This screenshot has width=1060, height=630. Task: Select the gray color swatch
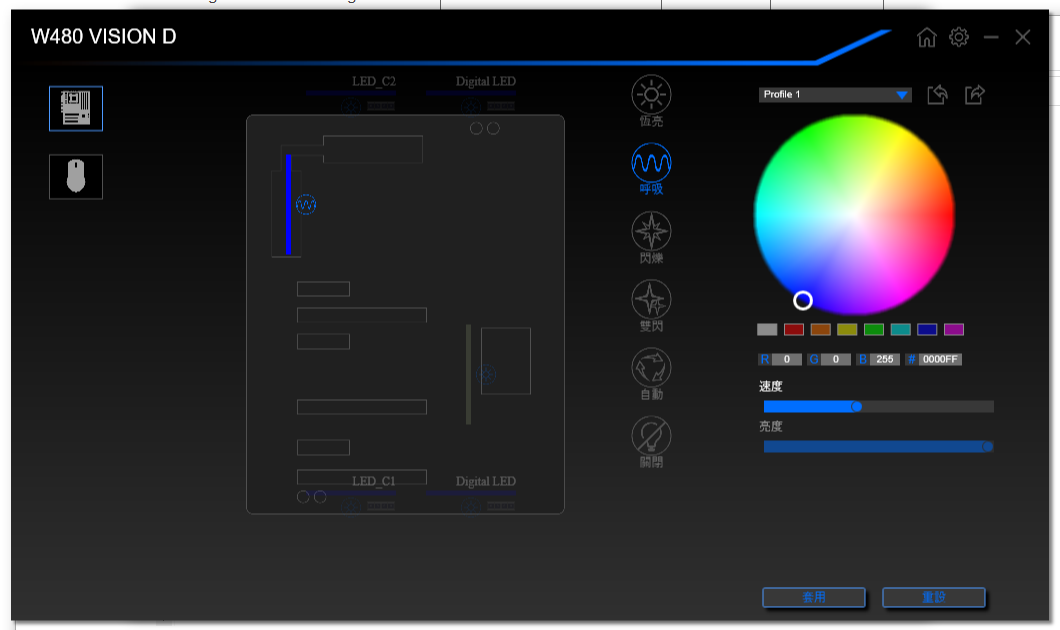767,329
